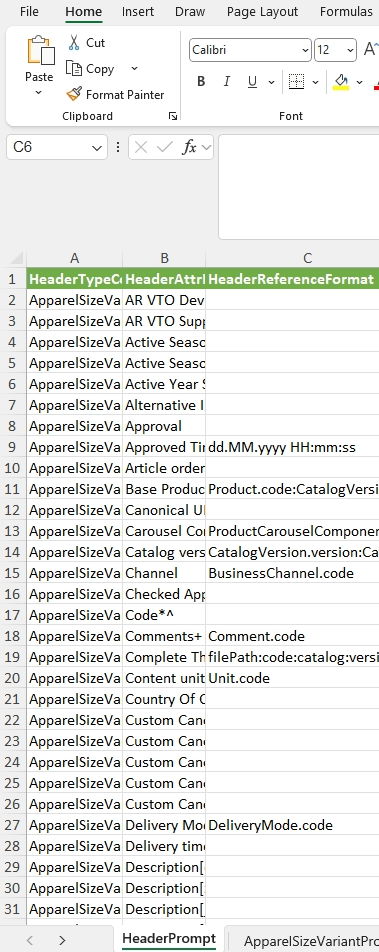379x952 pixels.
Task: Select column B header
Action: pos(164,259)
